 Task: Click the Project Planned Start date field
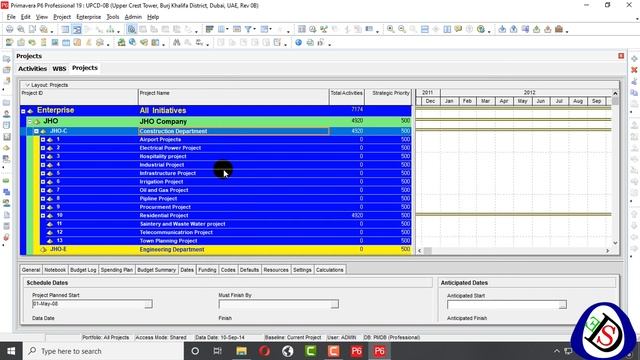point(89,304)
